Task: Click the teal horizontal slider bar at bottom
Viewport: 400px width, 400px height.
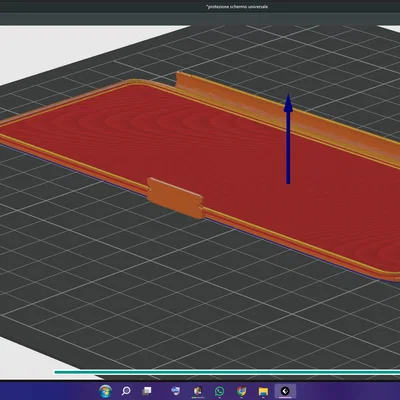Action: coord(227,372)
